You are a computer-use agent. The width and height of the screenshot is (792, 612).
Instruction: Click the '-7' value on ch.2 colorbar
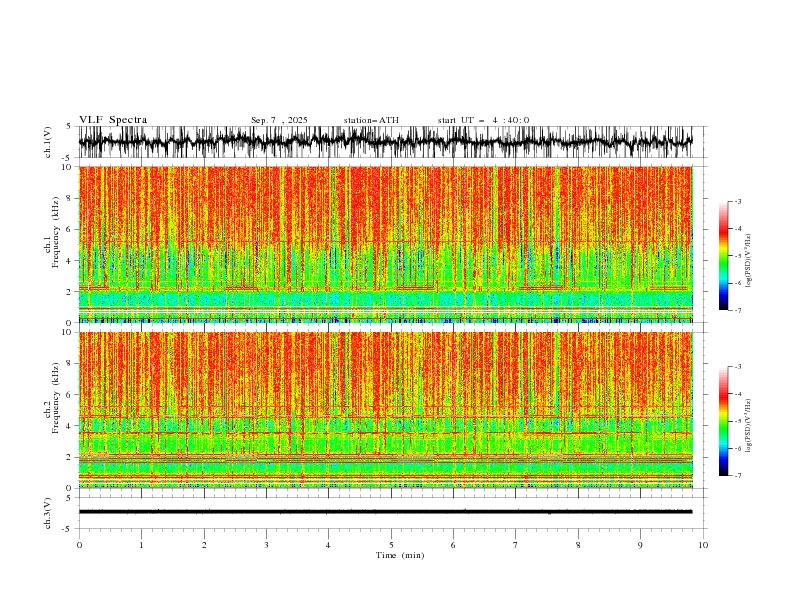(x=737, y=476)
